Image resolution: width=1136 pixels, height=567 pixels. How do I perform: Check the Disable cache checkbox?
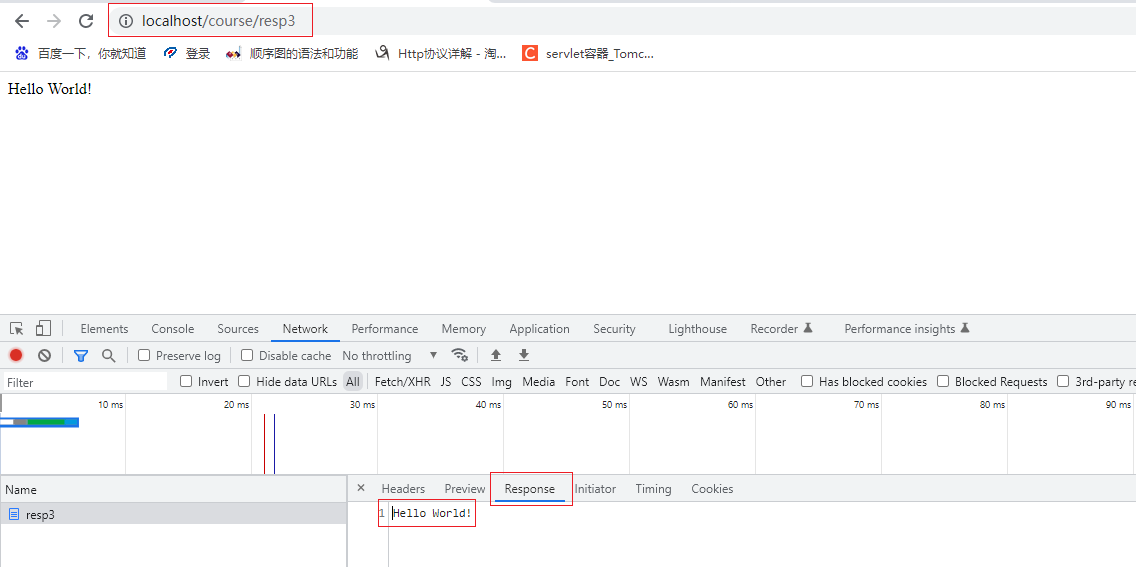click(x=247, y=355)
